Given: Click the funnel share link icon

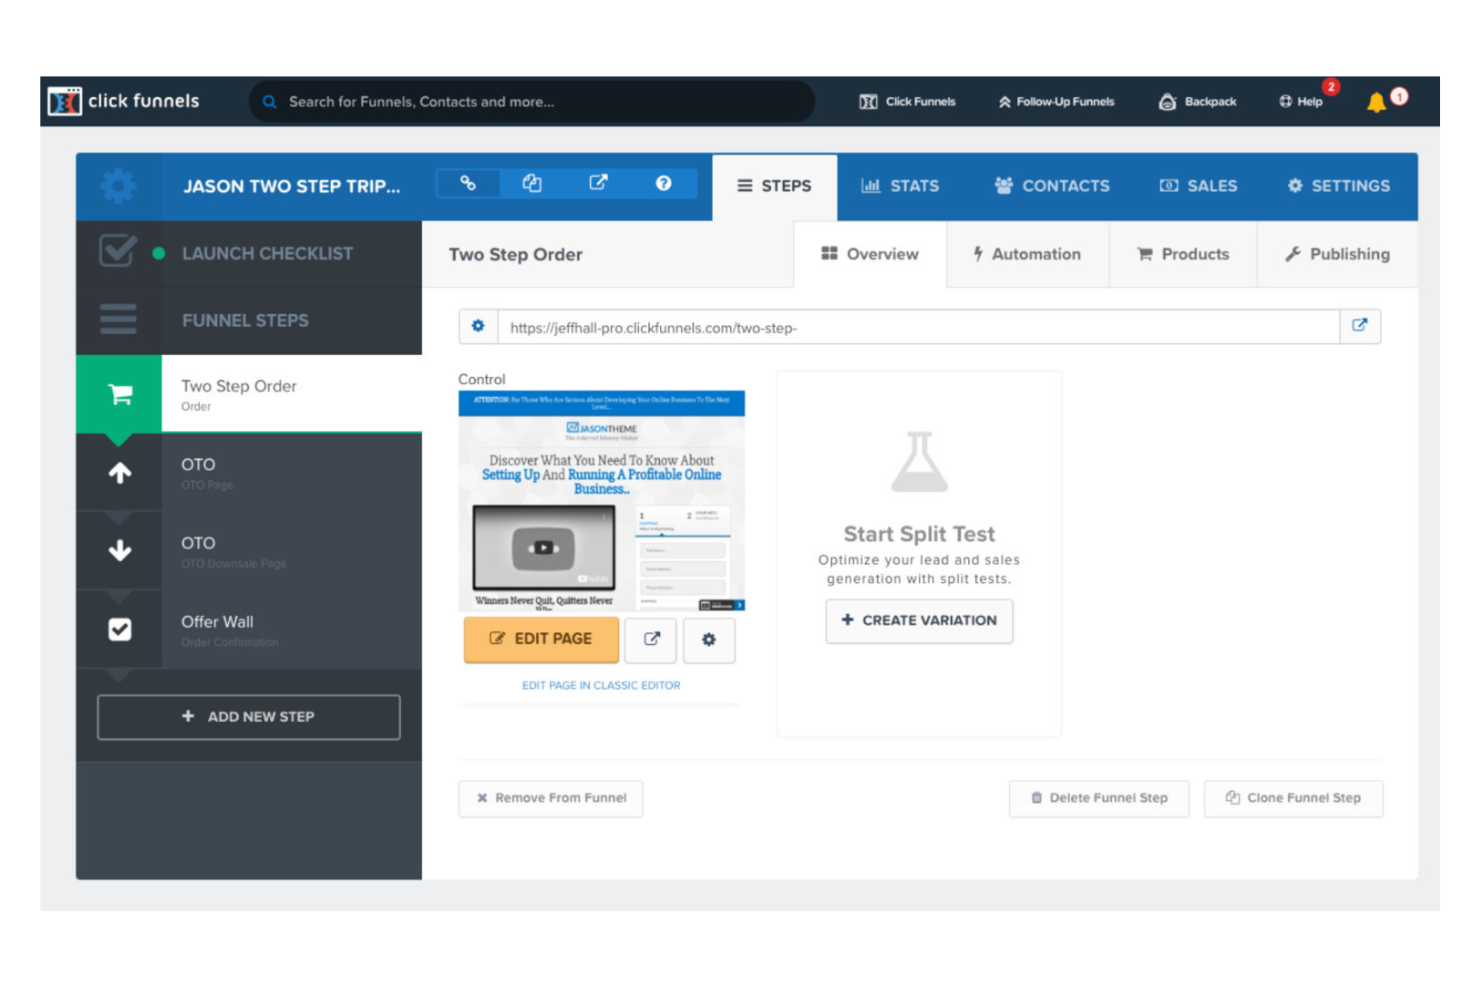Looking at the screenshot, I should coord(468,185).
